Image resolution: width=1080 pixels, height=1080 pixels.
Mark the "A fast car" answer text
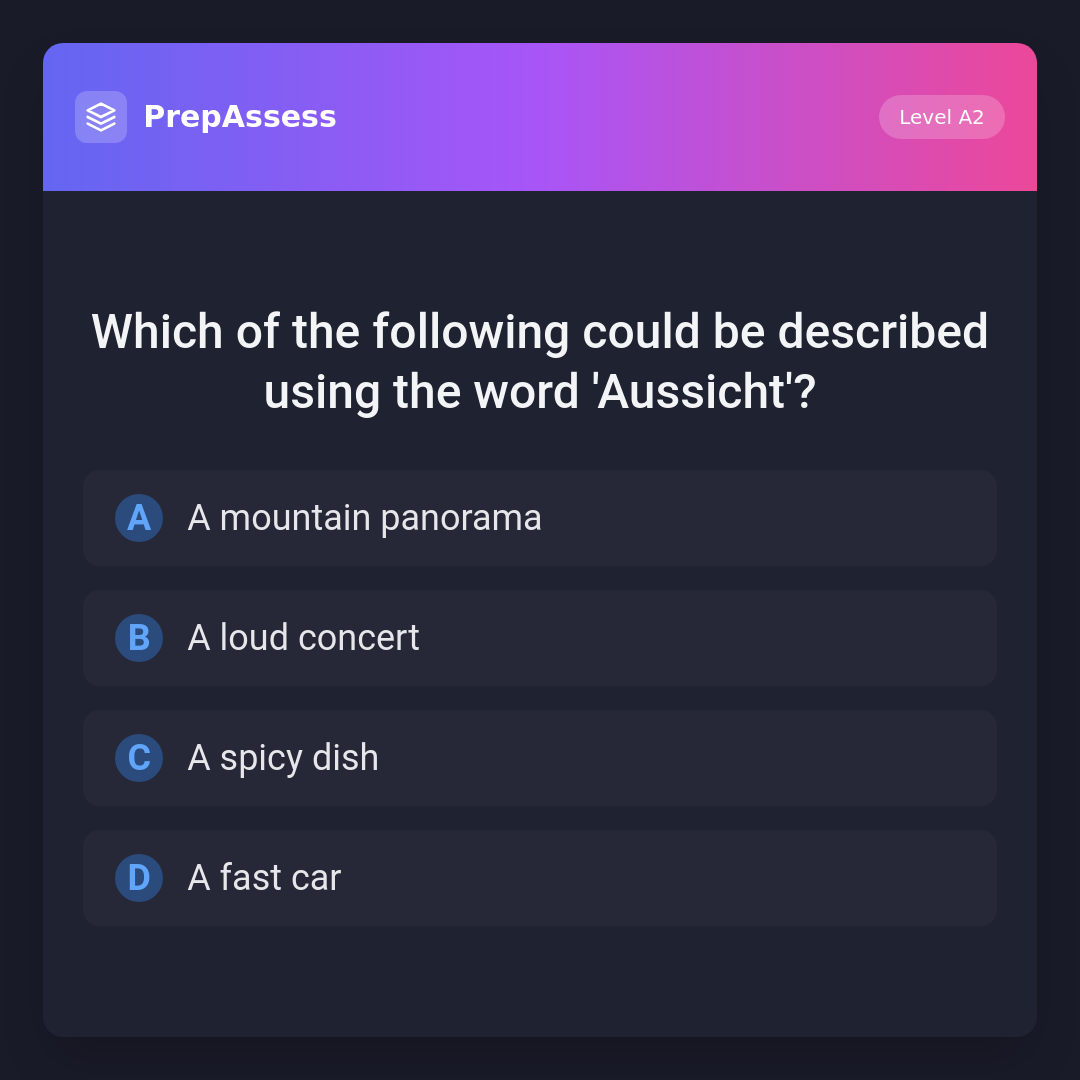click(264, 878)
